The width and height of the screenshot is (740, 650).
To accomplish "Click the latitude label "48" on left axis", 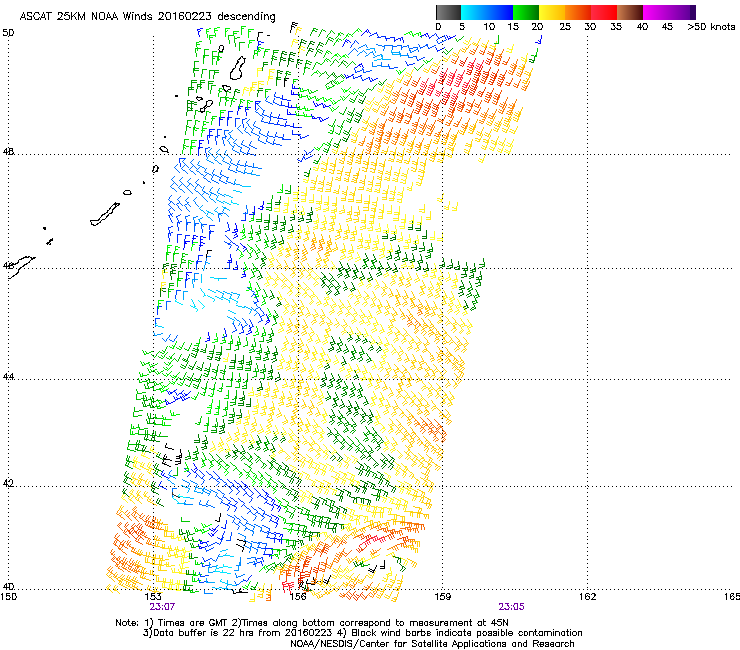I will [8, 152].
